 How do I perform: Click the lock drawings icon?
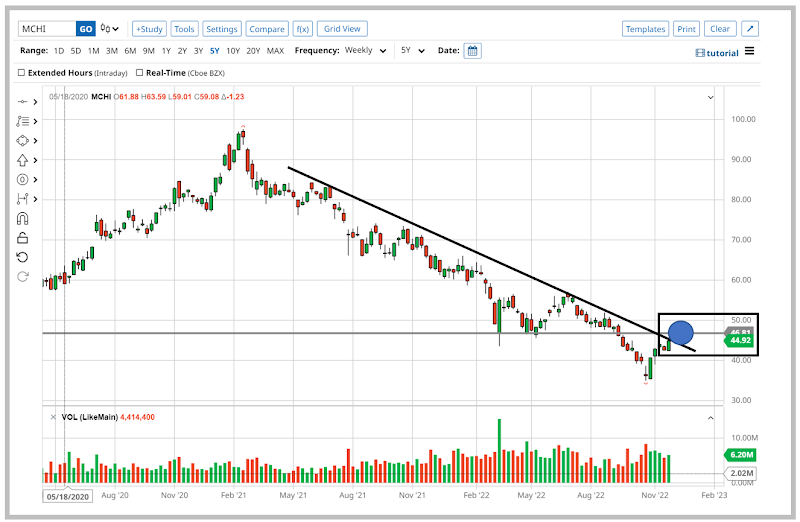coord(23,238)
